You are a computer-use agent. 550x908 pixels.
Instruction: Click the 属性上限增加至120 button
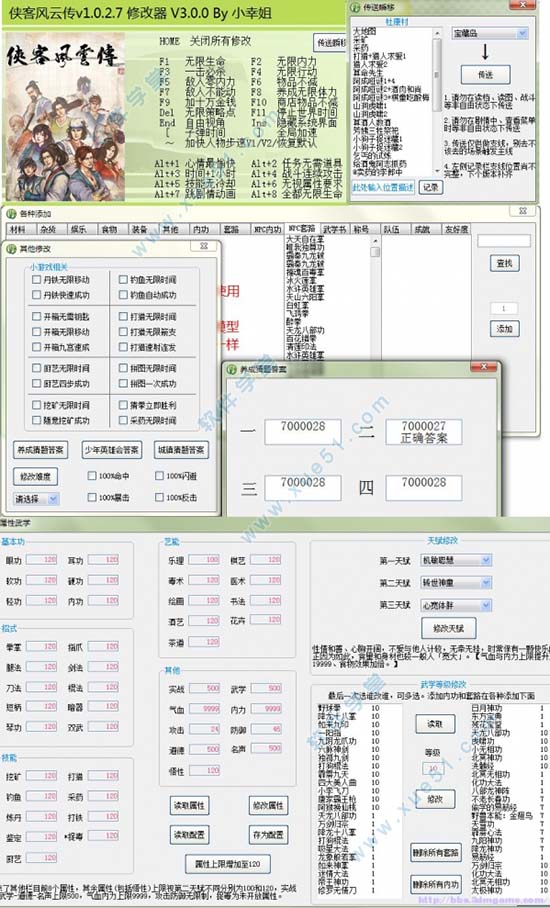[228, 864]
